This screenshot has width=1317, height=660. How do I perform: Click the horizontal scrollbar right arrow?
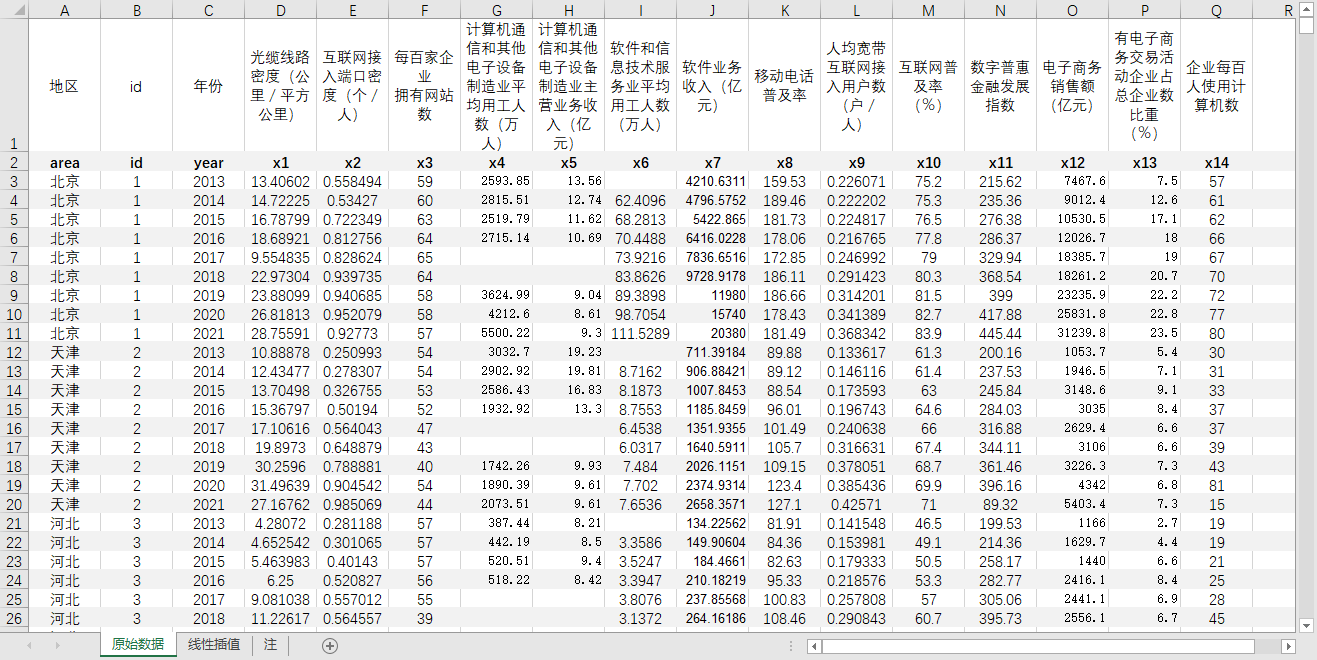(1288, 647)
